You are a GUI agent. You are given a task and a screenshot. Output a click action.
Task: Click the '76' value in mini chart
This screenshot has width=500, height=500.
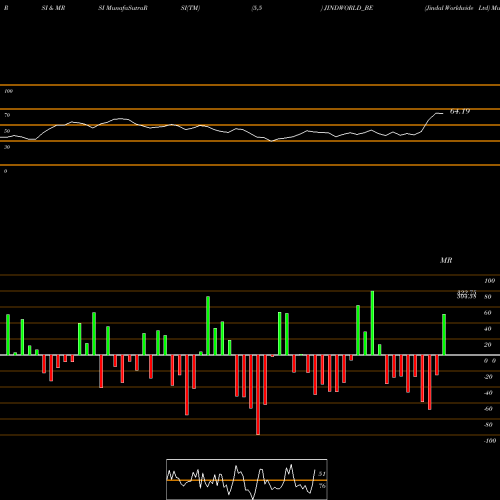click(x=322, y=486)
